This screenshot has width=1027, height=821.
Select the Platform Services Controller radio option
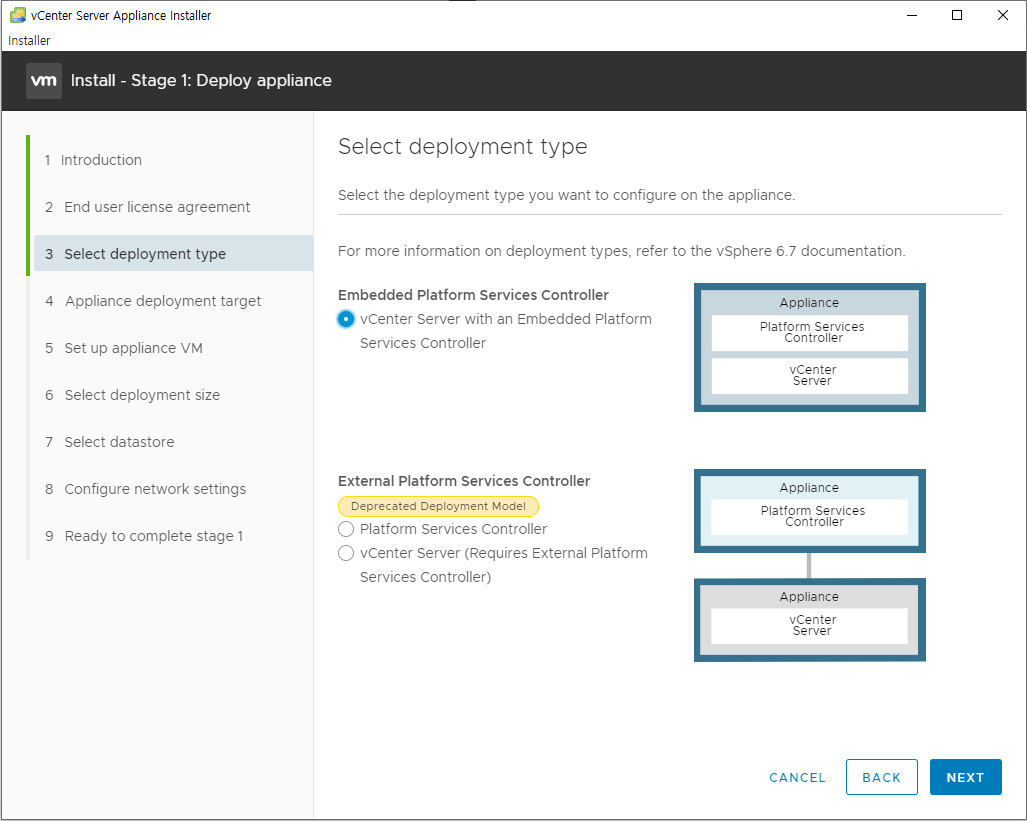[346, 529]
